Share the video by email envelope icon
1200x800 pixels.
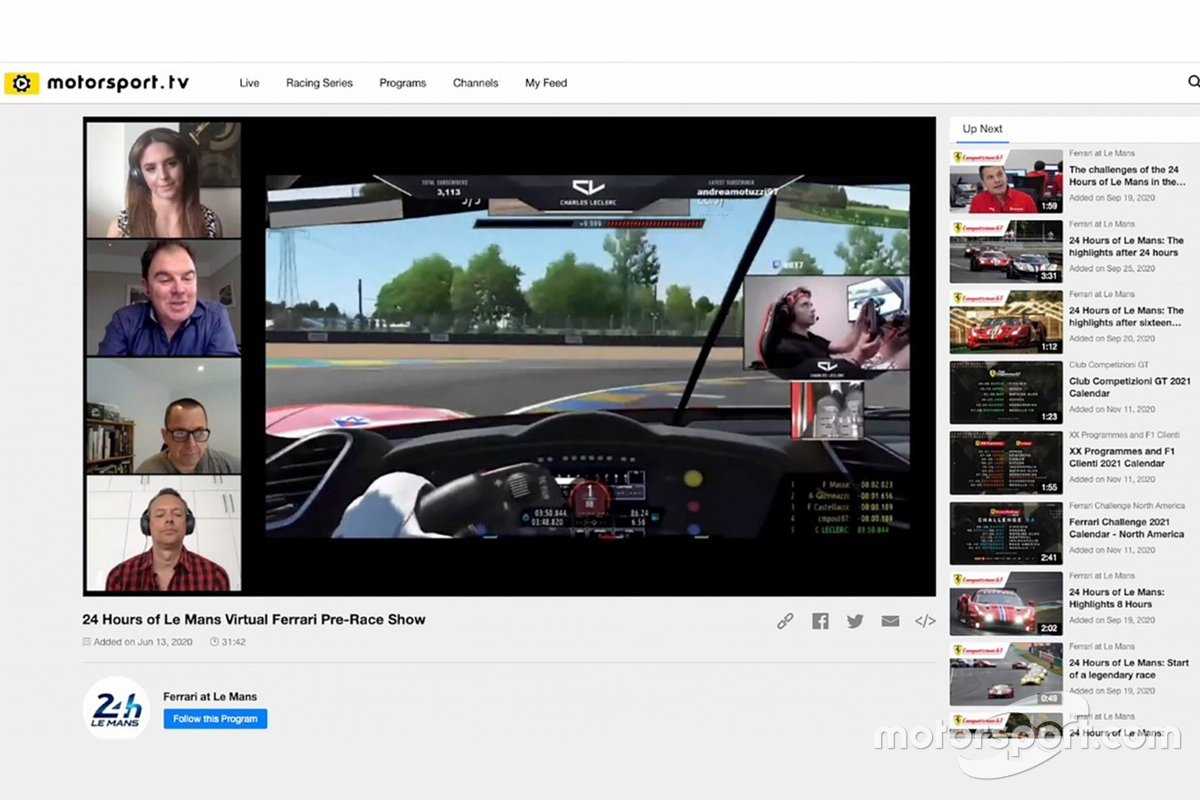pos(890,621)
